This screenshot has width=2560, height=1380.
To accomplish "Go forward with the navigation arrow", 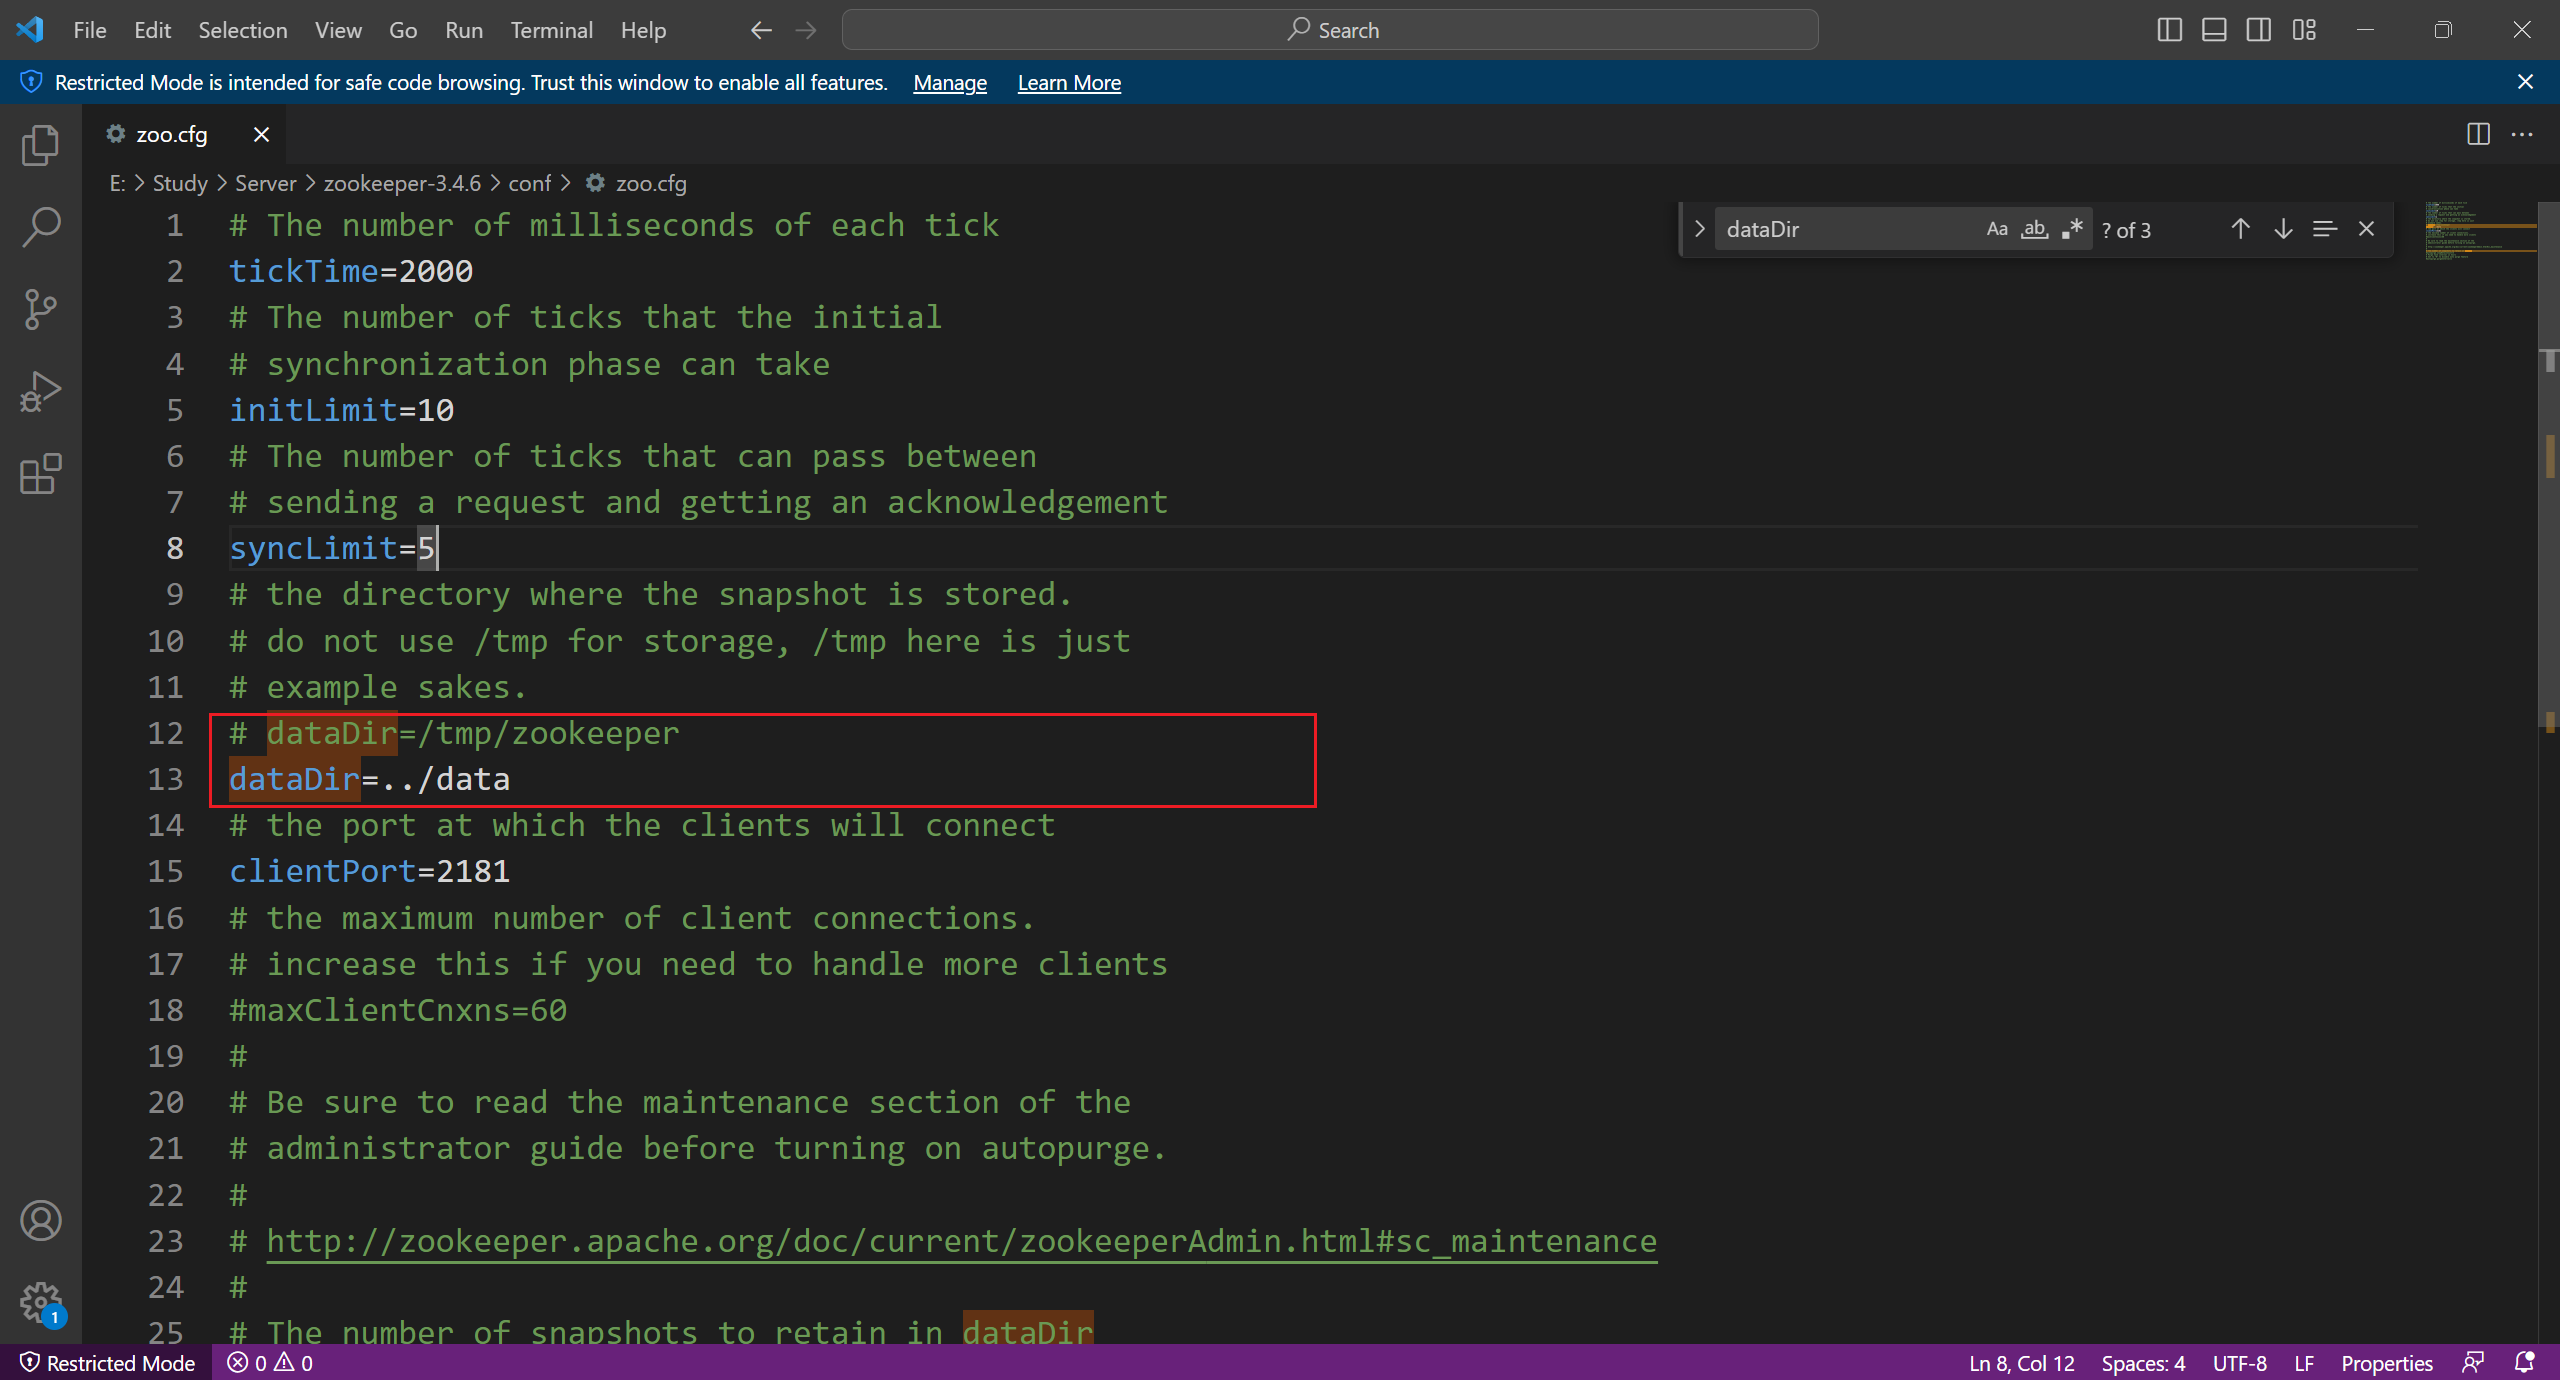I will [x=805, y=30].
